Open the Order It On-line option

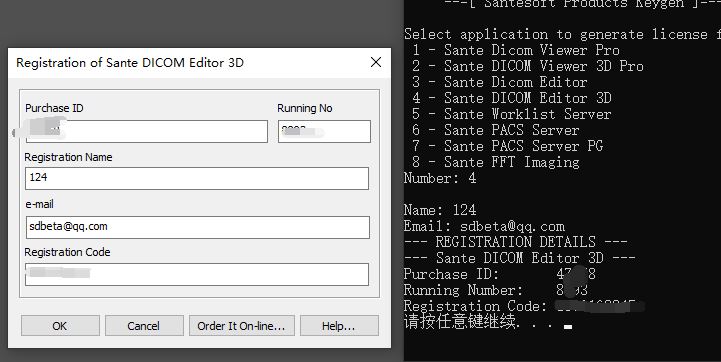(242, 326)
